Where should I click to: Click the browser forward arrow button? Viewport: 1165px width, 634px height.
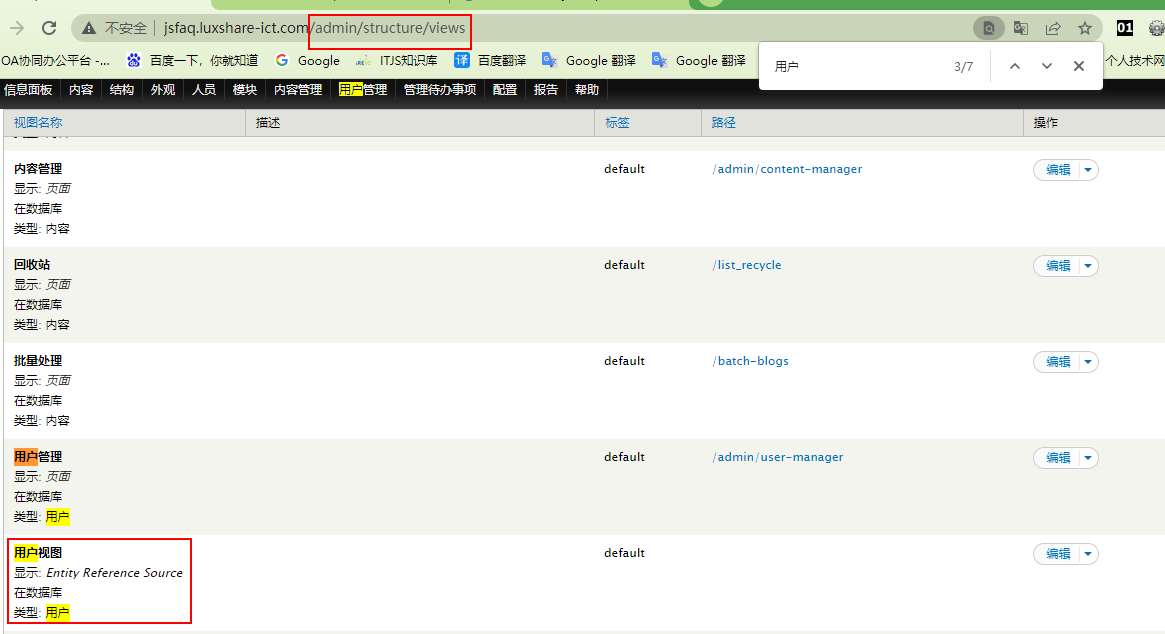click(x=17, y=28)
